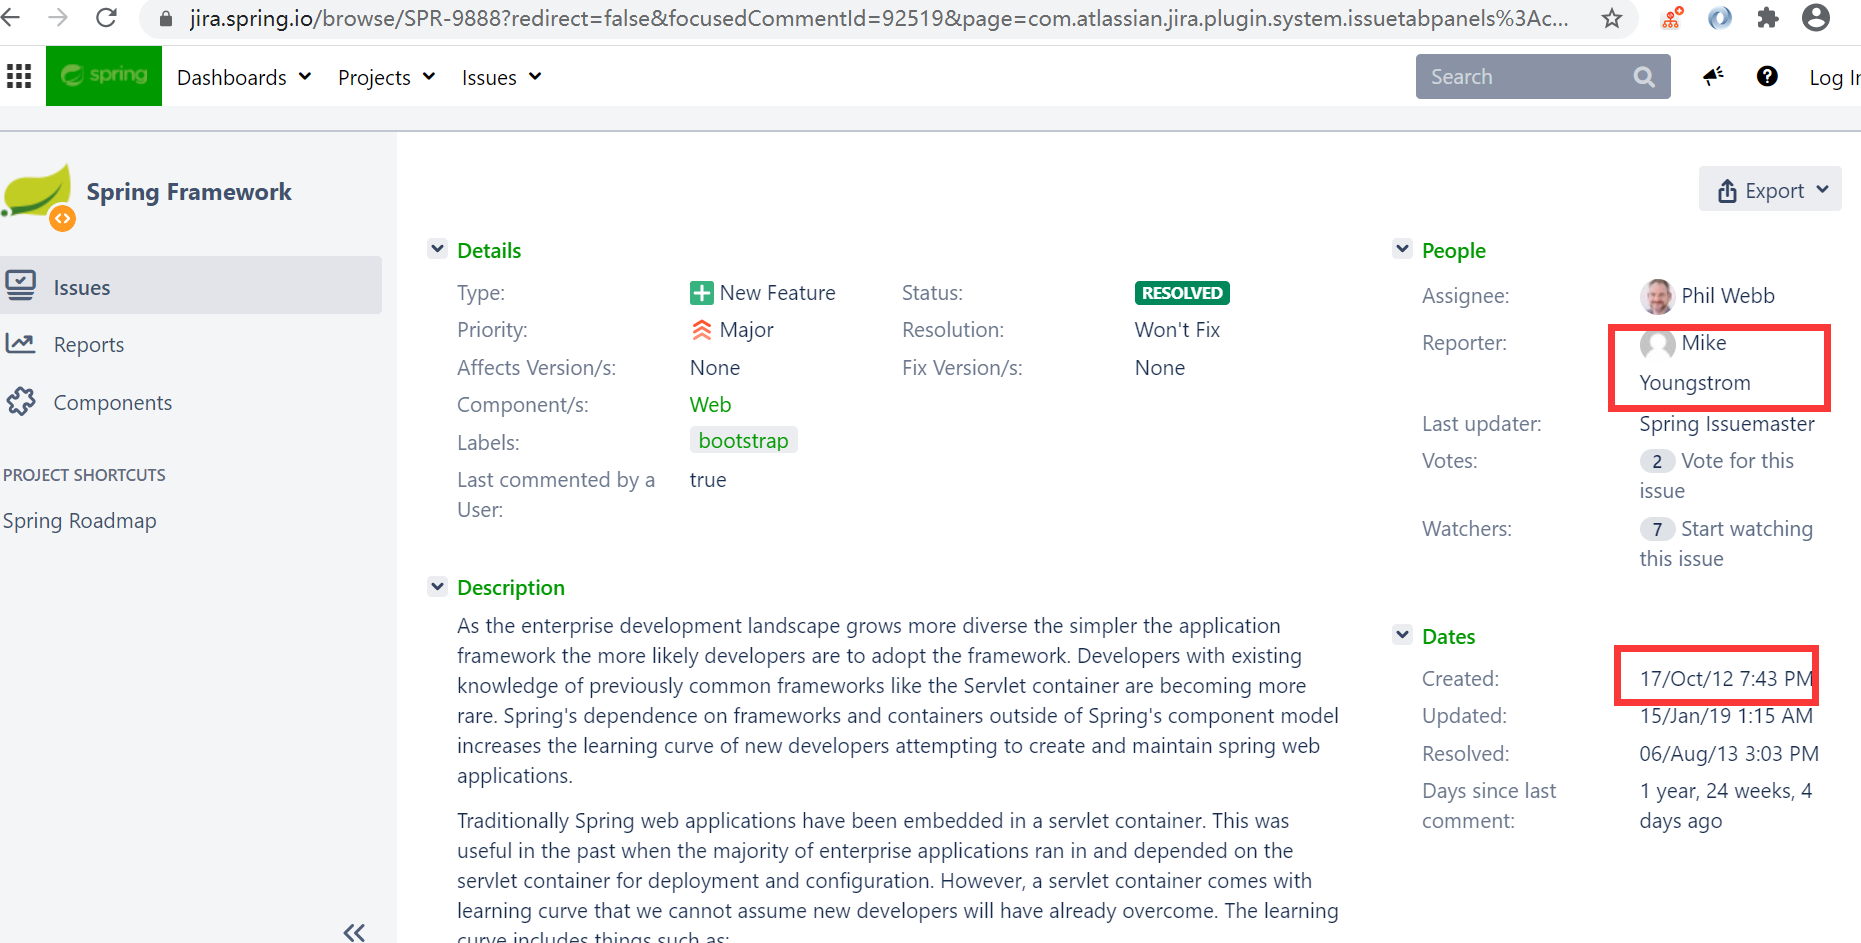Click the Won't Fix resolution value
Screen dimensions: 1861x943
coord(1177,330)
